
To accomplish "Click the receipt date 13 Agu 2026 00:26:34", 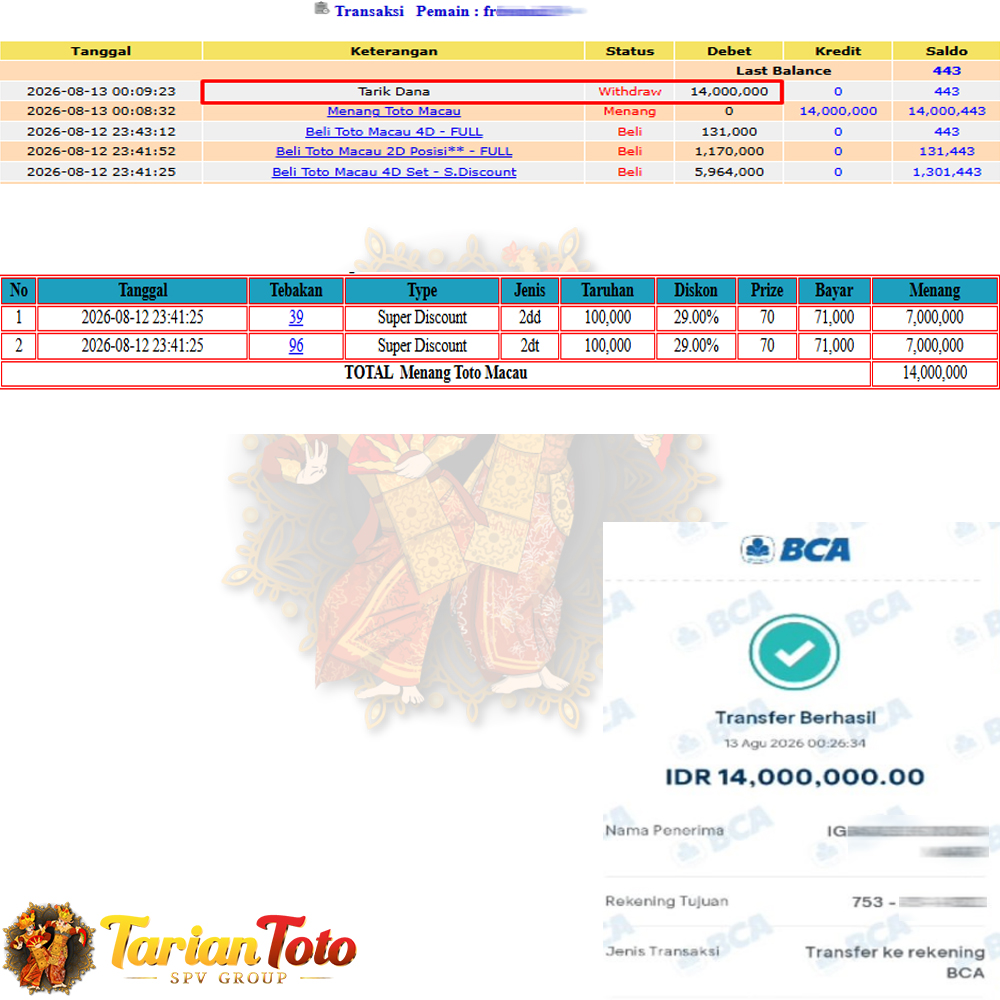I will [795, 743].
